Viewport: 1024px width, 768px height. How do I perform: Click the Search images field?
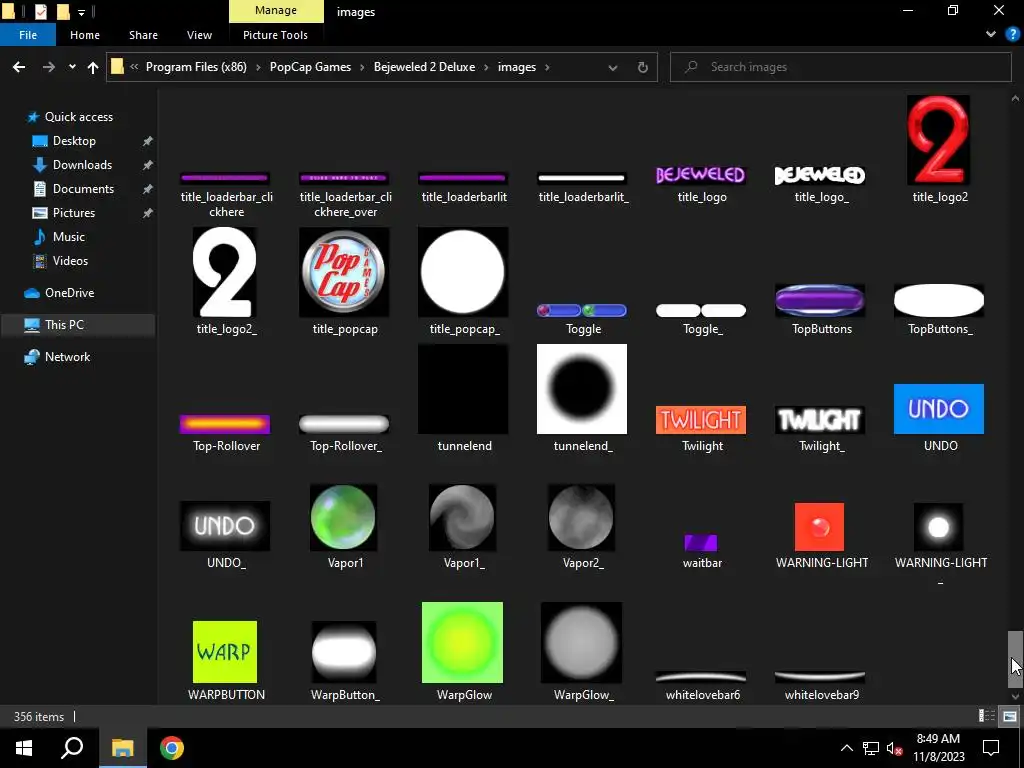pos(840,67)
